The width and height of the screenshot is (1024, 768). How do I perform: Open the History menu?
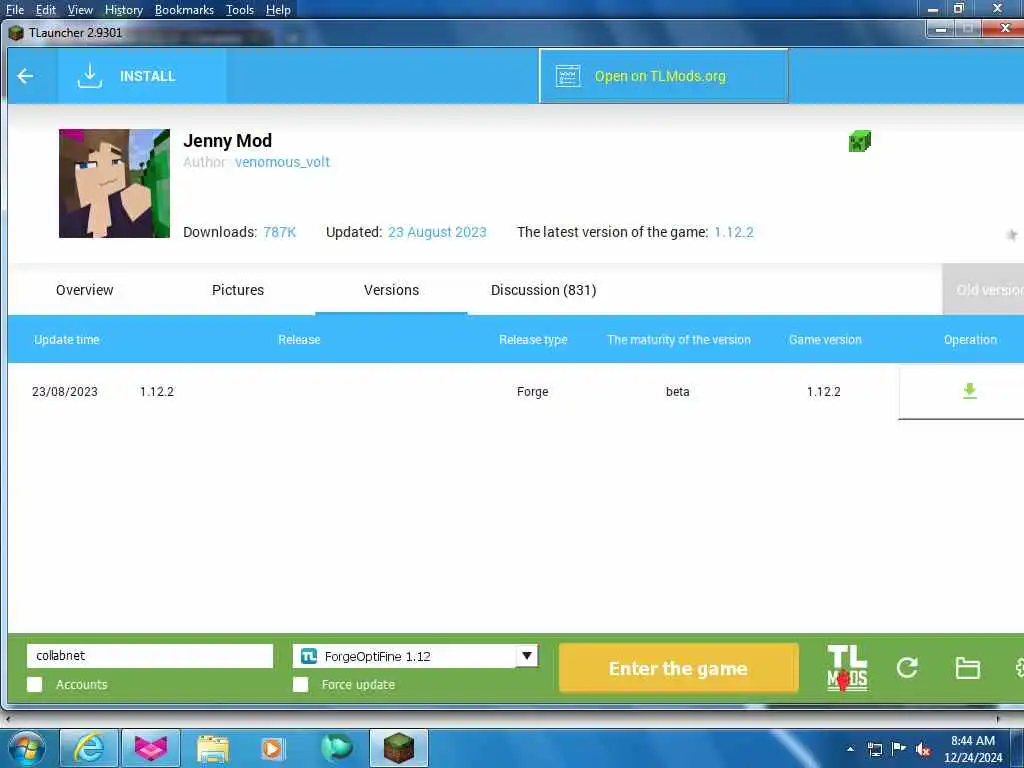[123, 10]
